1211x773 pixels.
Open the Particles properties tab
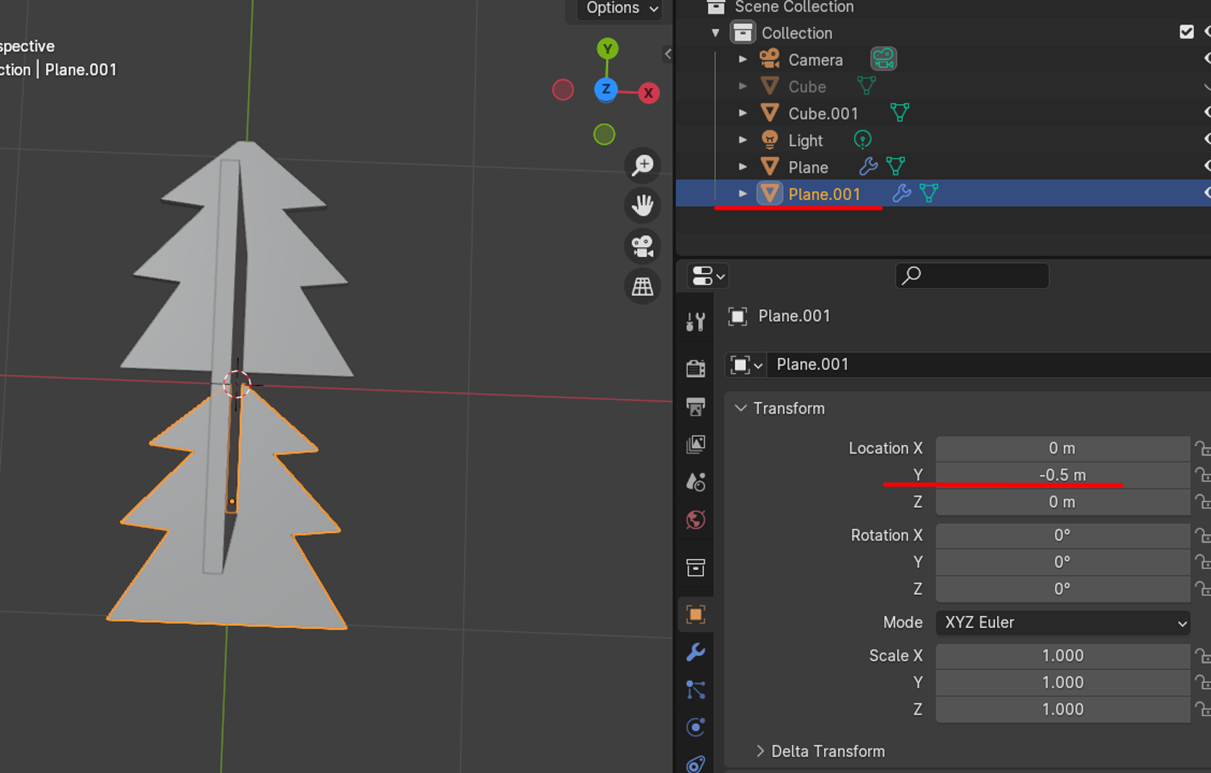point(696,690)
